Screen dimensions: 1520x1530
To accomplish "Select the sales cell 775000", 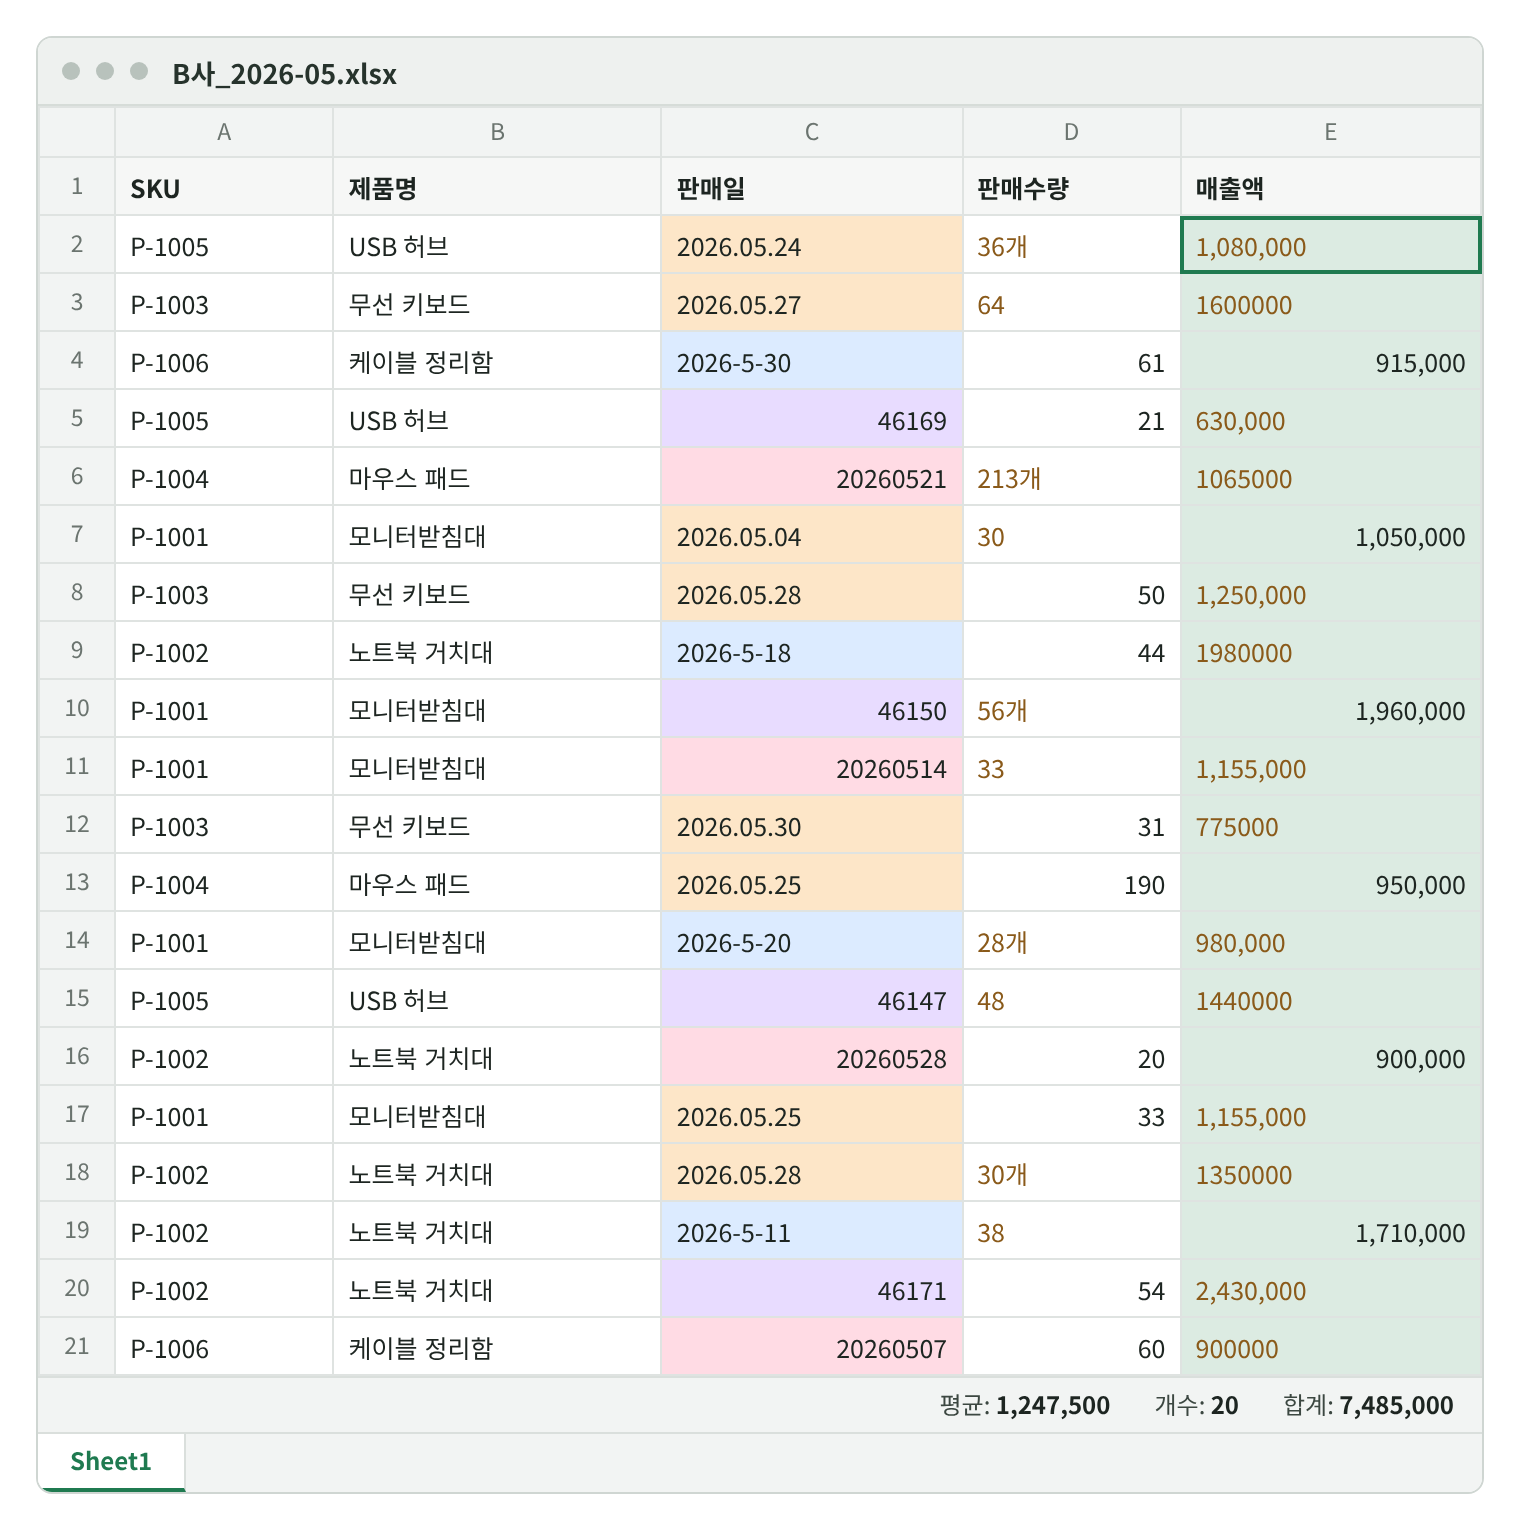I will click(x=1331, y=825).
